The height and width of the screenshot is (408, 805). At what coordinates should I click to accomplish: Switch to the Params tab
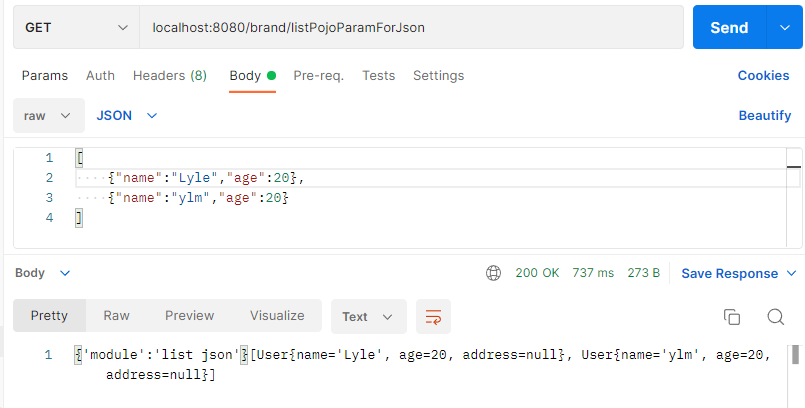pos(45,75)
